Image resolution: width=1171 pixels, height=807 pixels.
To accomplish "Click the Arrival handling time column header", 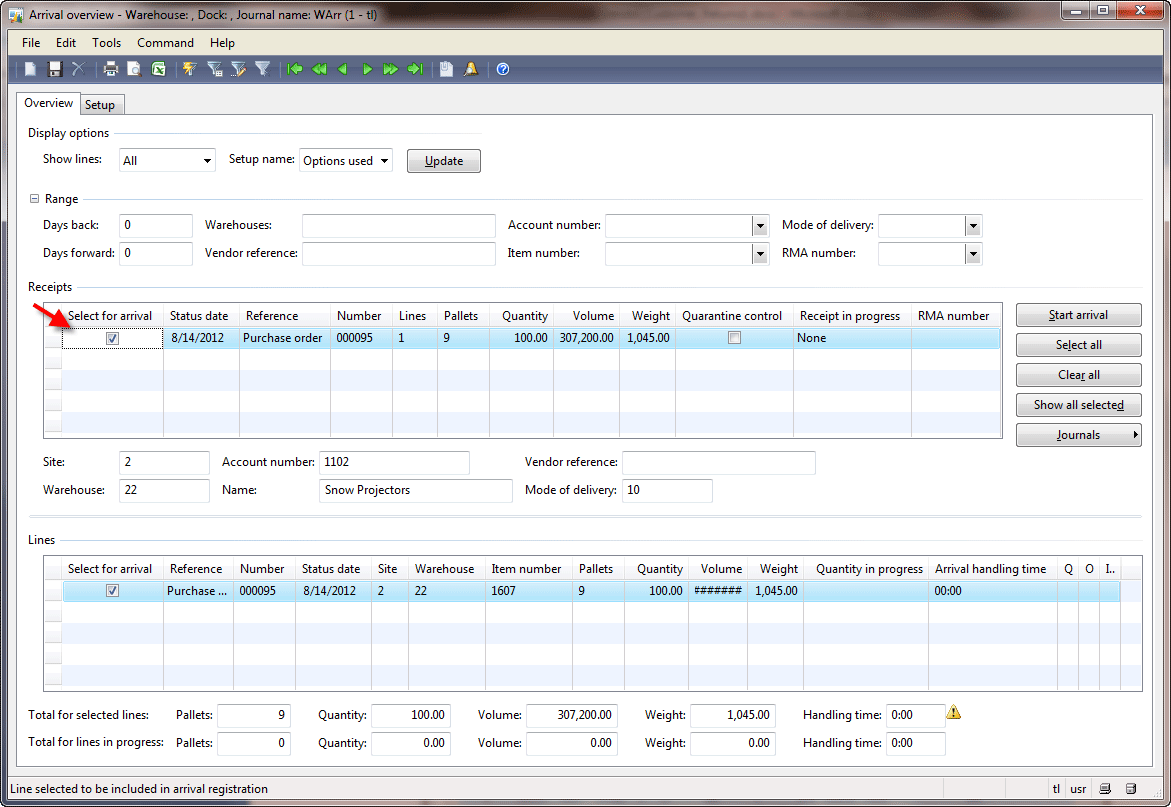I will (991, 569).
